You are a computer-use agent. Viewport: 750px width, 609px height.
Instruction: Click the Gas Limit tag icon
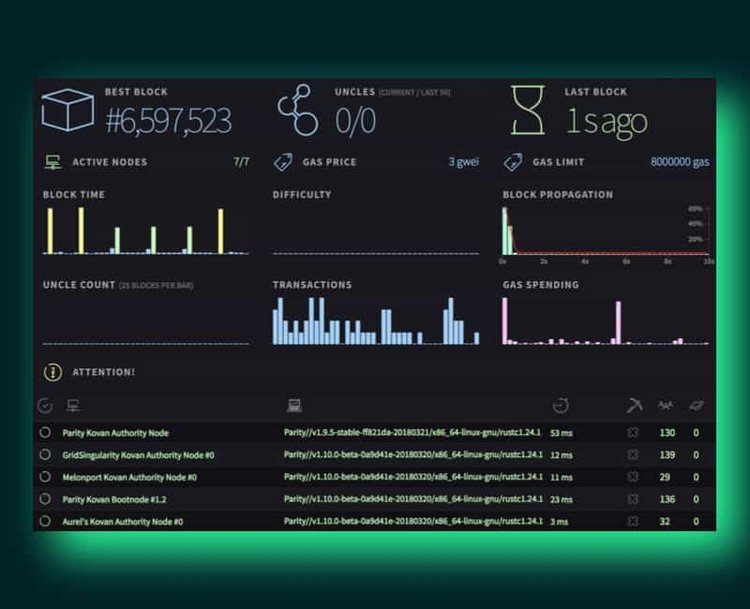[513, 162]
